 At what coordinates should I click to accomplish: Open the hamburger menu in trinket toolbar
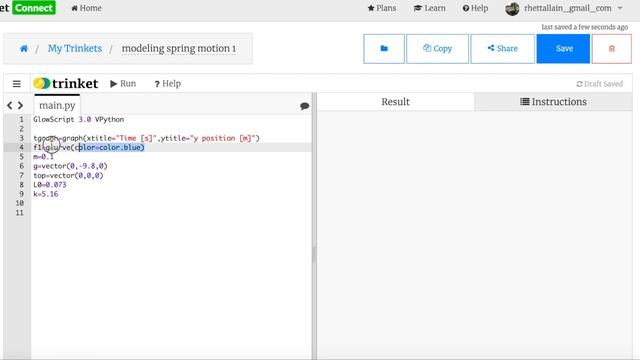pyautogui.click(x=17, y=84)
